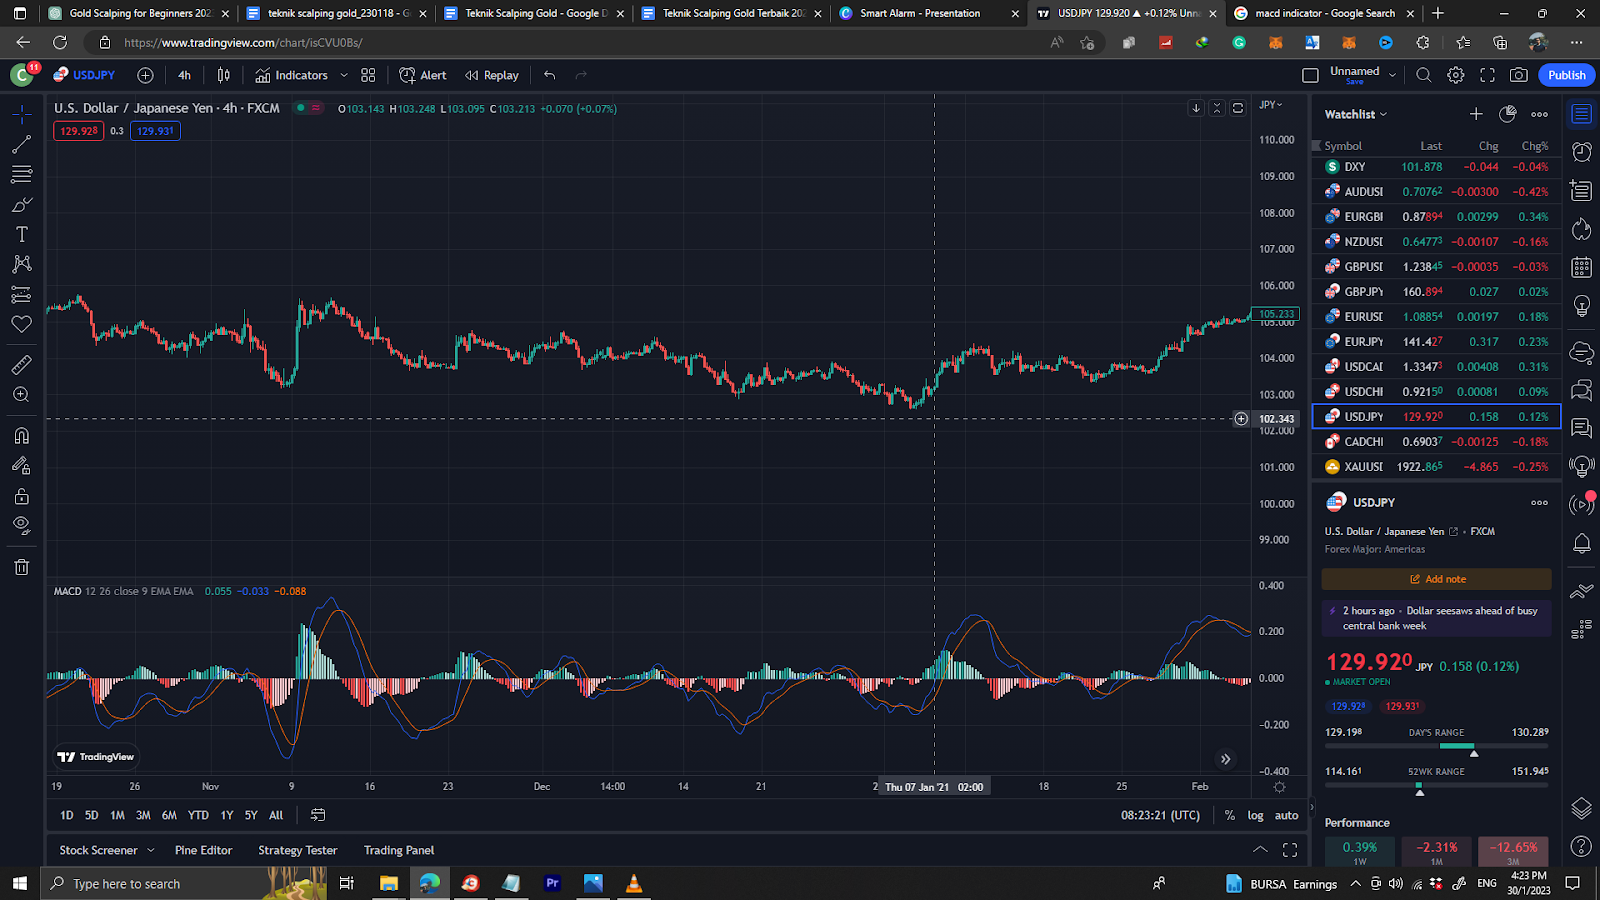
Task: Maximize the bottom panel
Action: 1290,850
